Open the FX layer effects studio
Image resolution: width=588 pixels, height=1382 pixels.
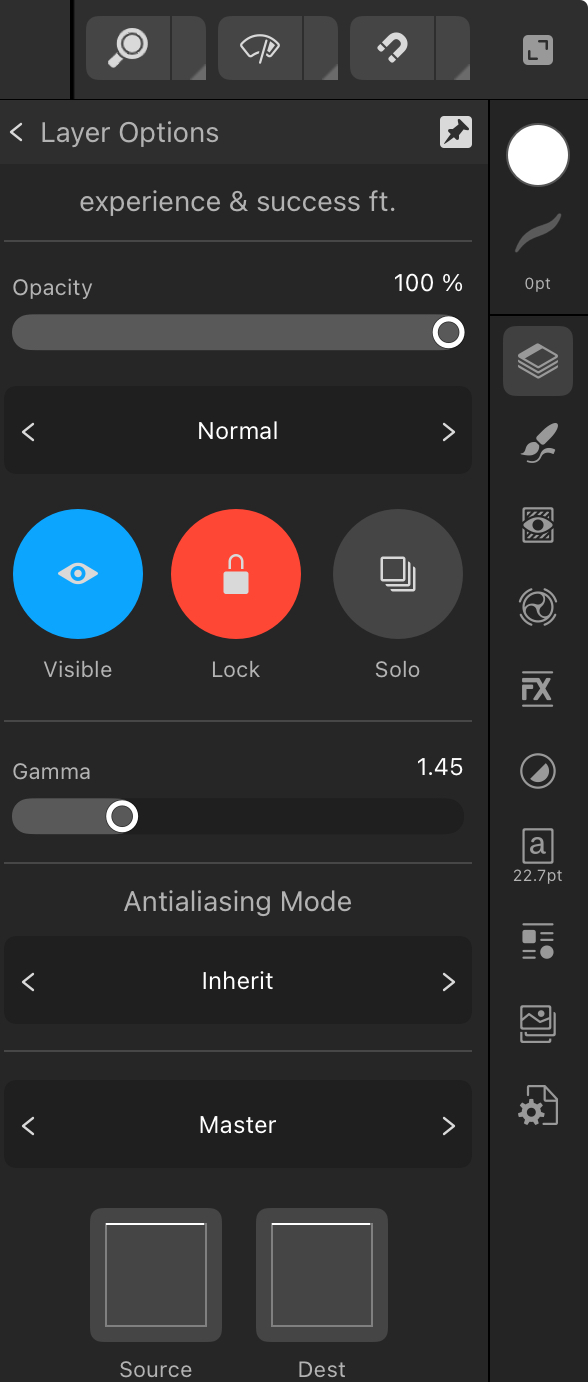538,689
